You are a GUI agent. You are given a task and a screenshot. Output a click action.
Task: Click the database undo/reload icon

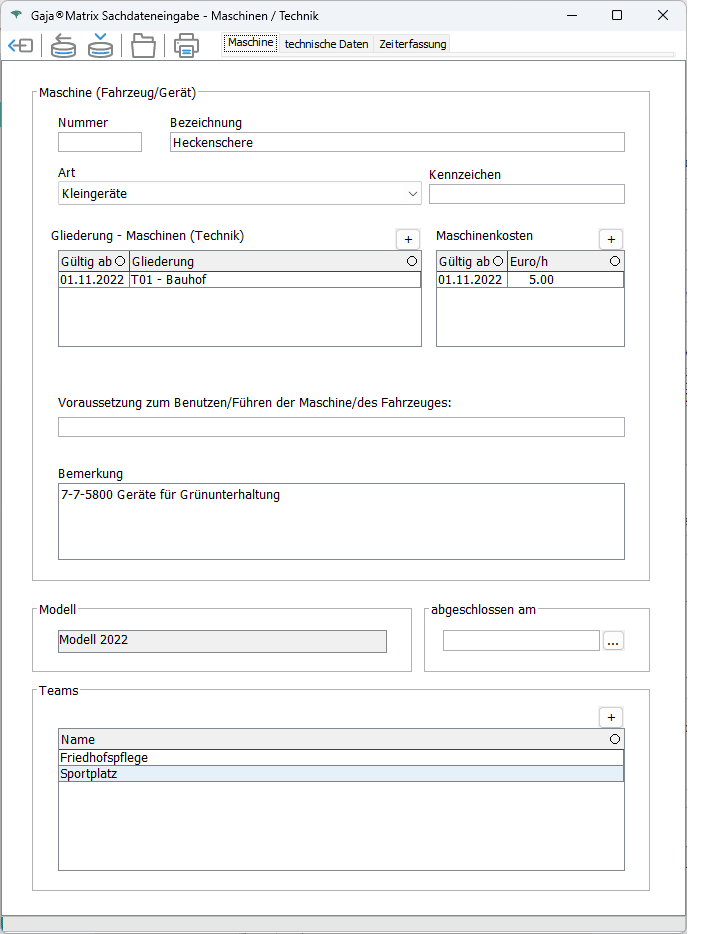coord(63,46)
